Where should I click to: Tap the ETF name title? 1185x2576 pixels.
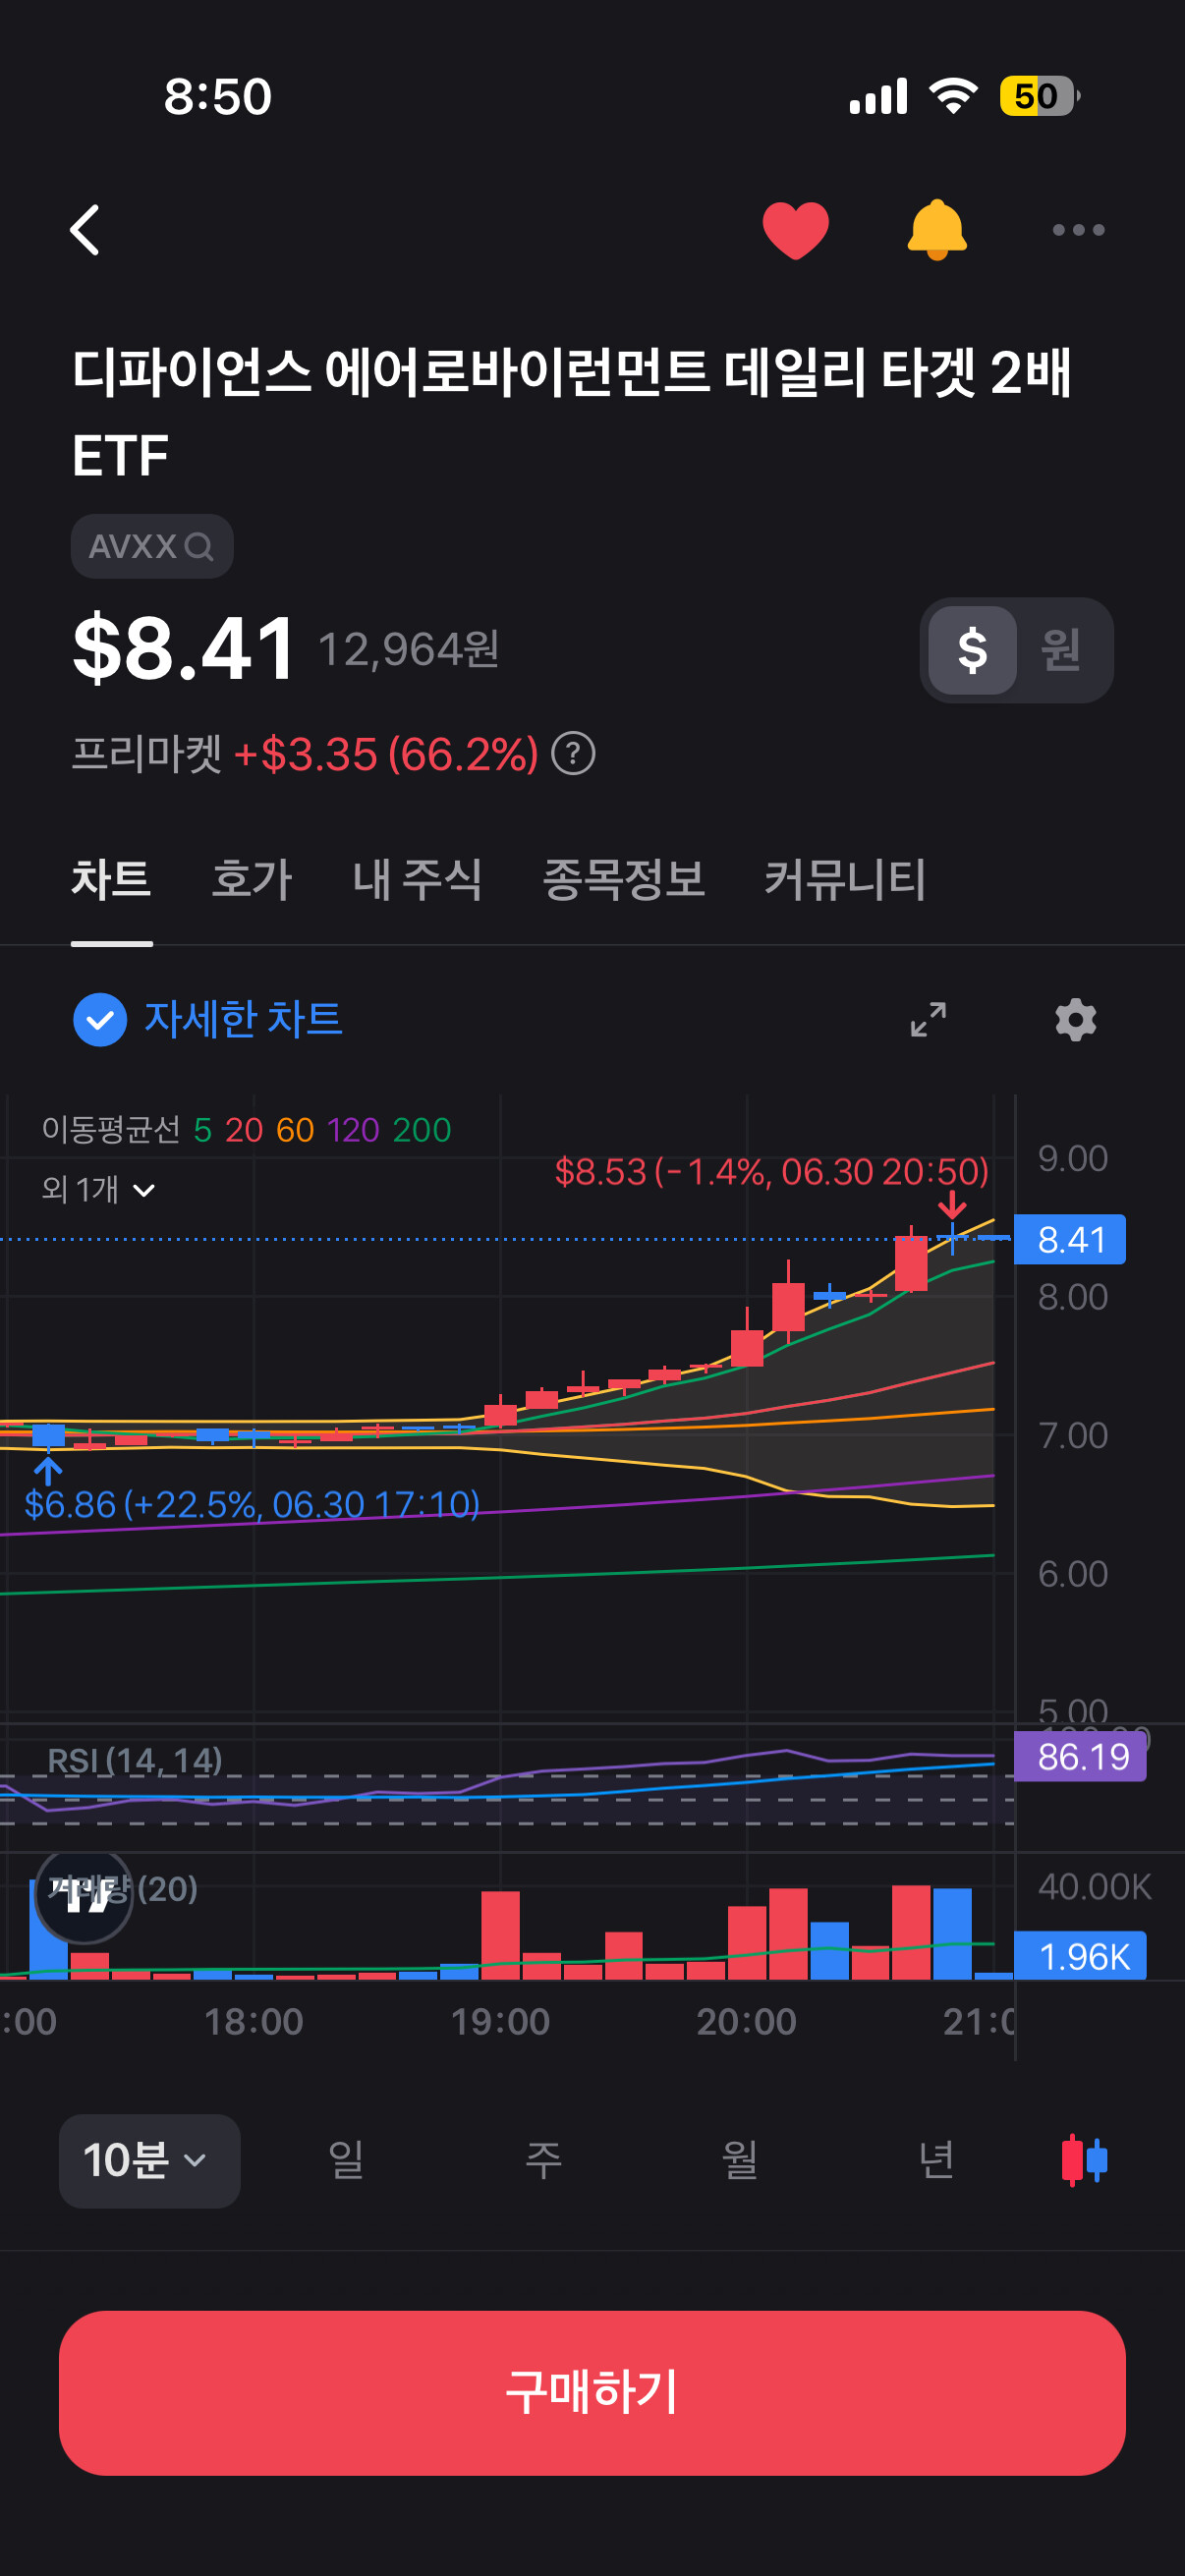(x=571, y=413)
